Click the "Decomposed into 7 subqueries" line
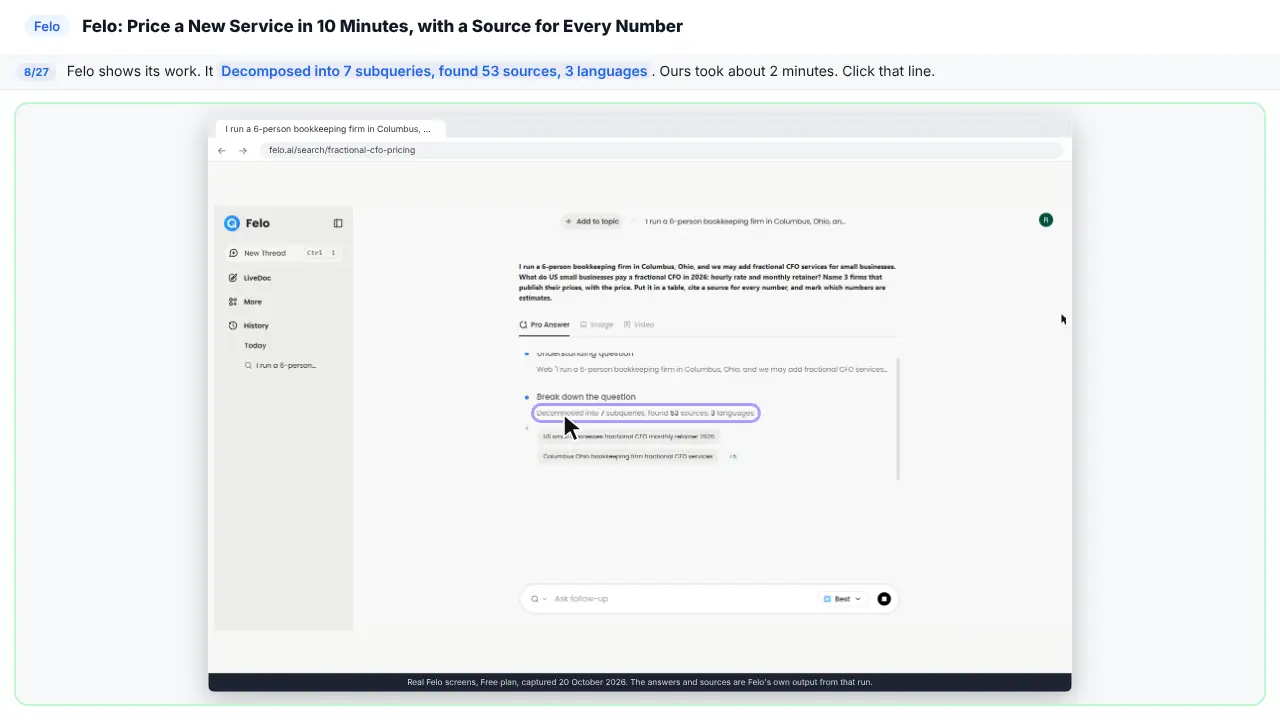The image size is (1280, 720). click(646, 413)
